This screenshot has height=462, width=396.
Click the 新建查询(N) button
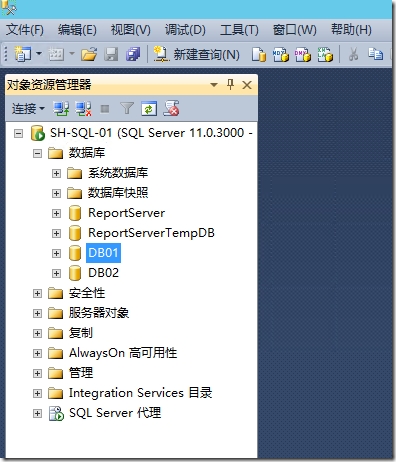tap(197, 54)
